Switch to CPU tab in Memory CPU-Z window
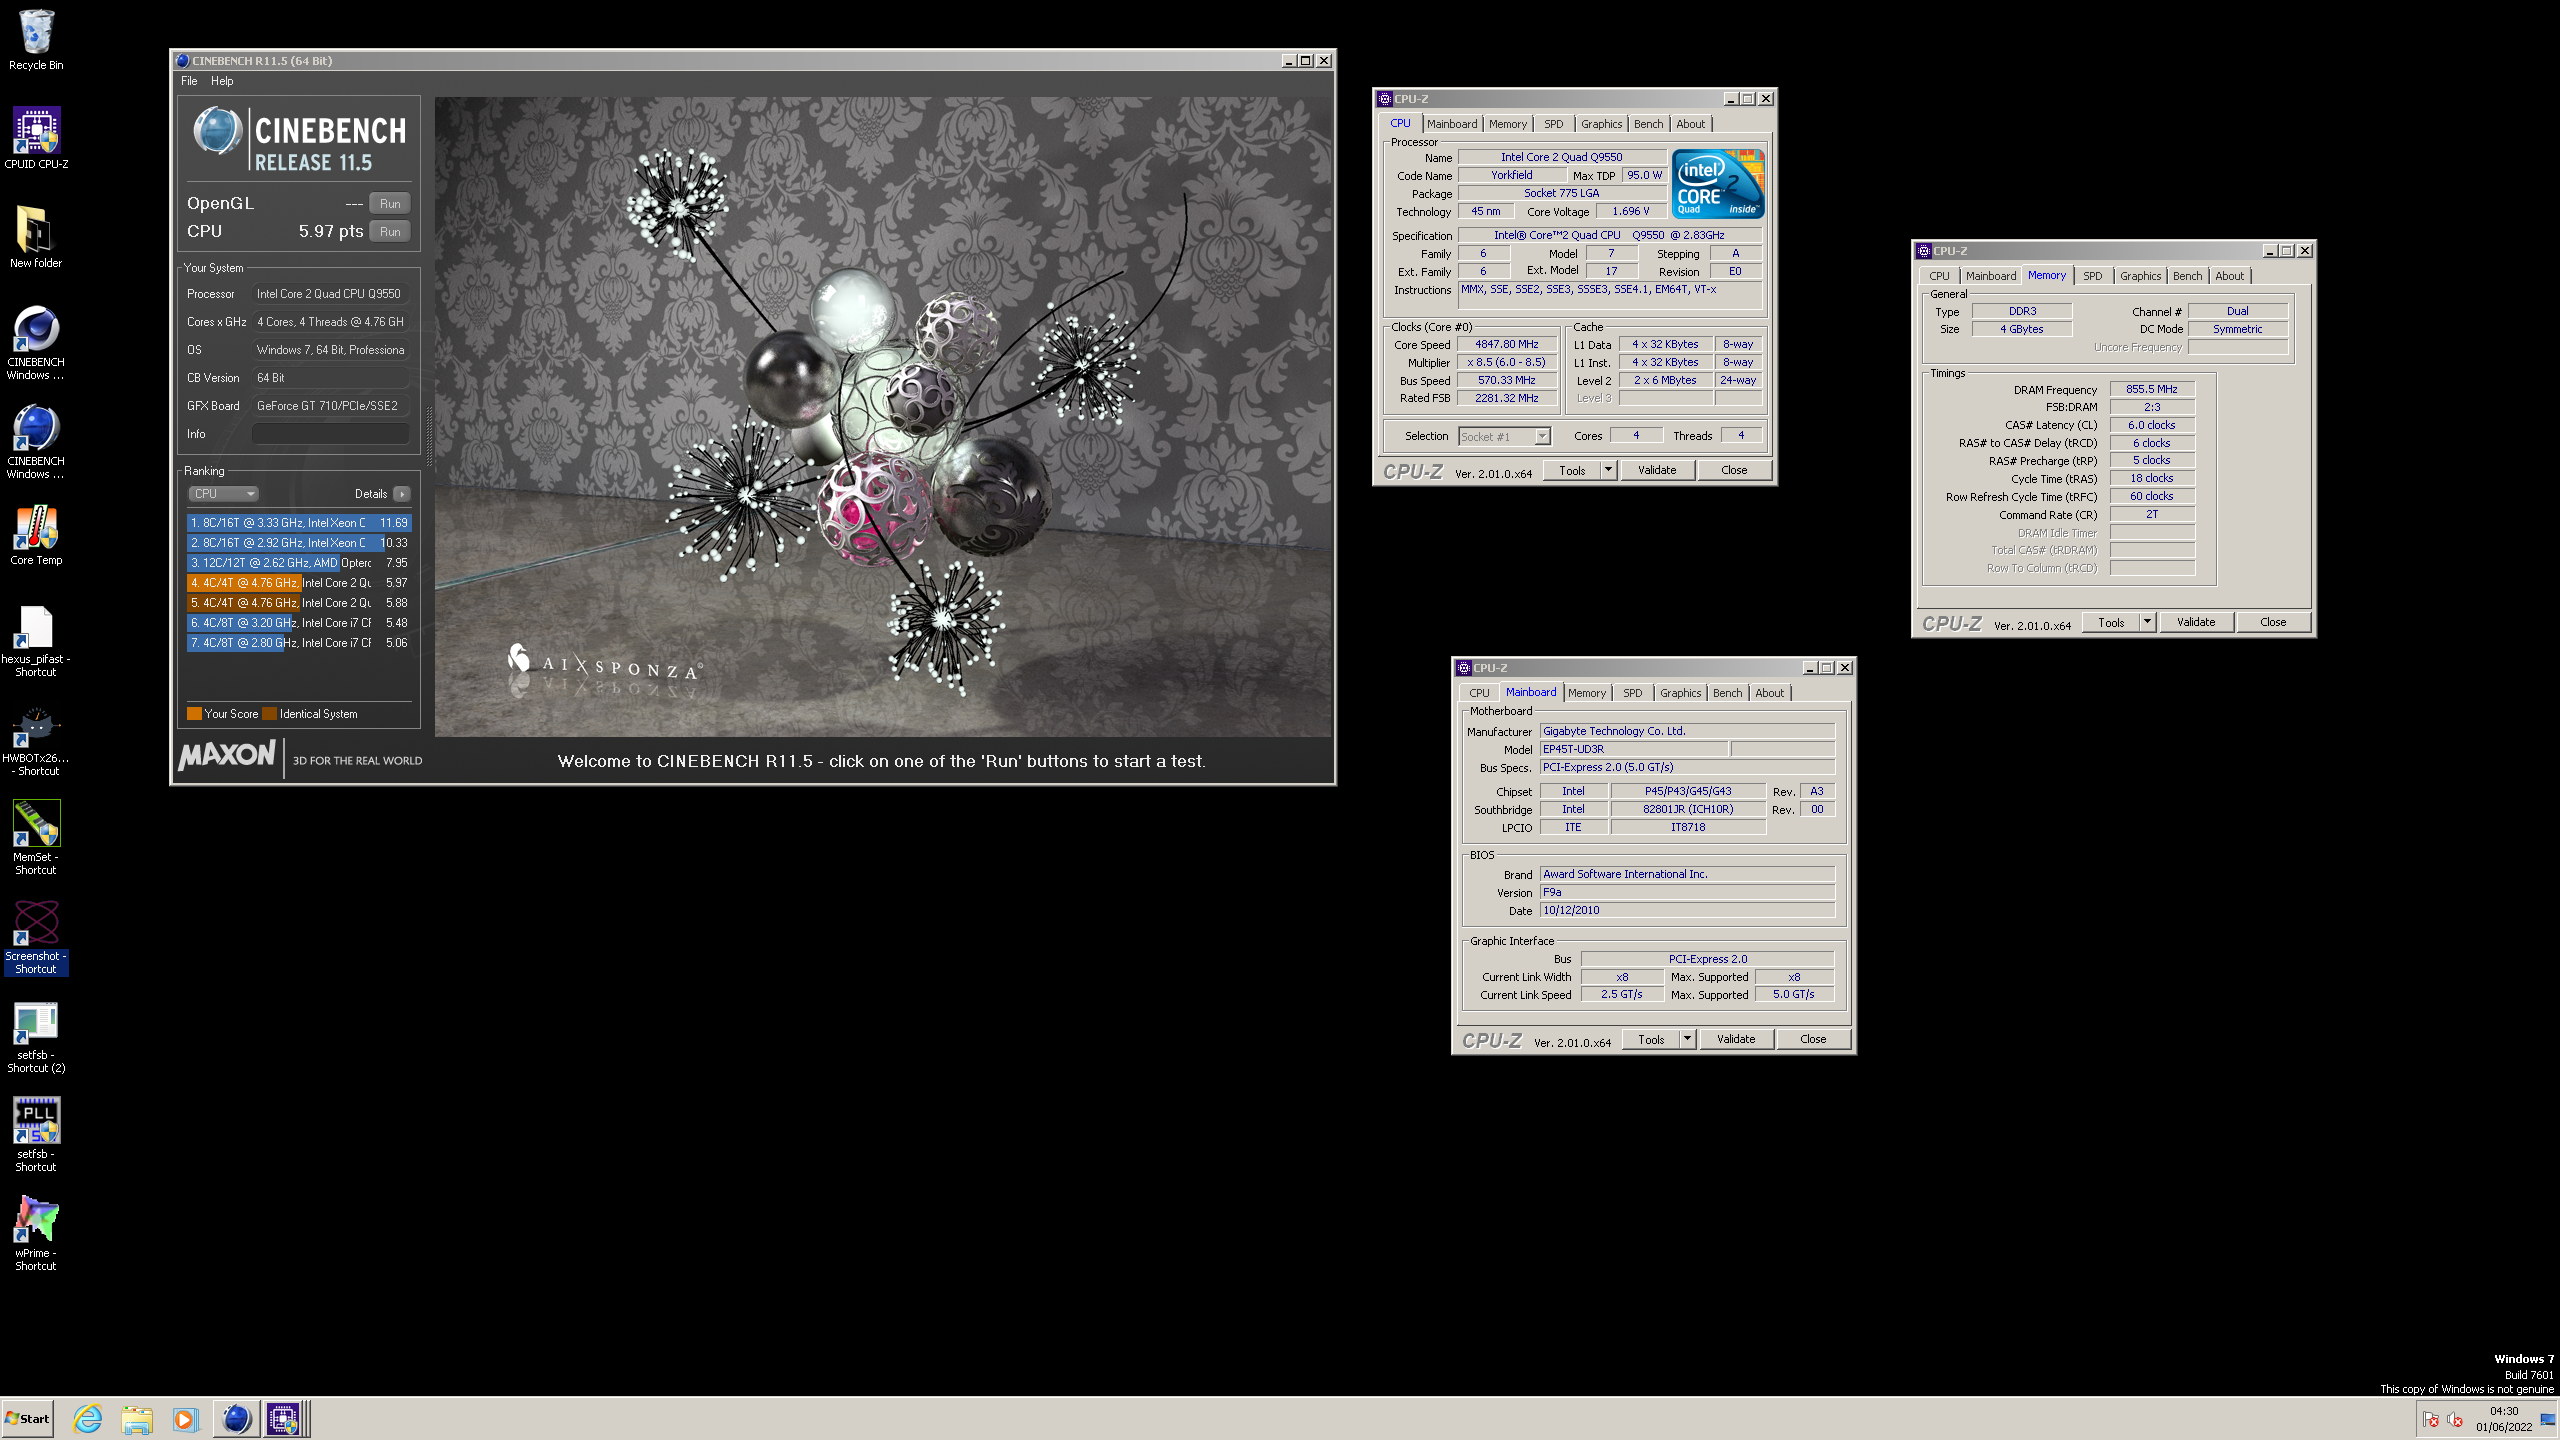The width and height of the screenshot is (2560, 1440). click(x=1939, y=276)
